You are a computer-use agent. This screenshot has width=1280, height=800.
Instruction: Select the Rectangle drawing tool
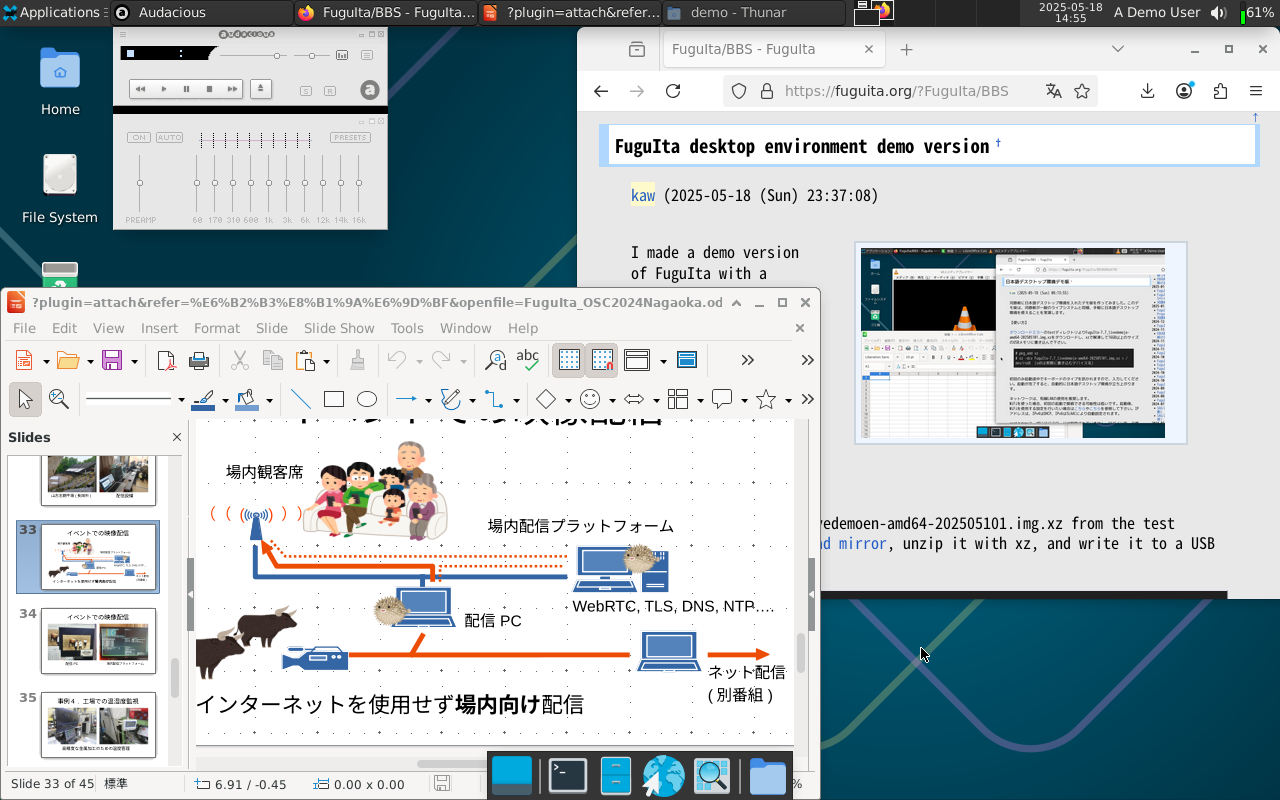[x=334, y=400]
